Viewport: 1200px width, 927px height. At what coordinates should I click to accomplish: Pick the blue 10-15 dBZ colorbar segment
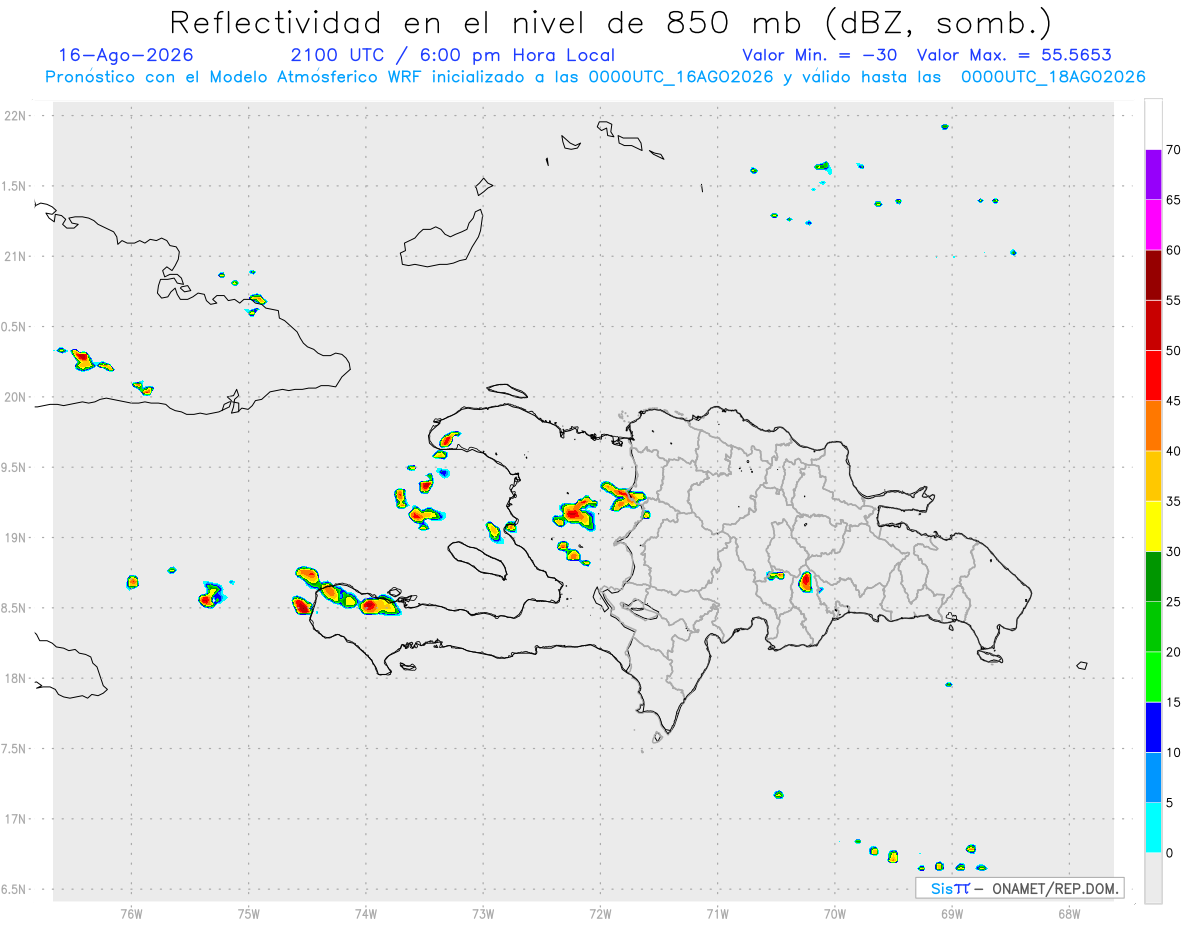[x=1153, y=727]
